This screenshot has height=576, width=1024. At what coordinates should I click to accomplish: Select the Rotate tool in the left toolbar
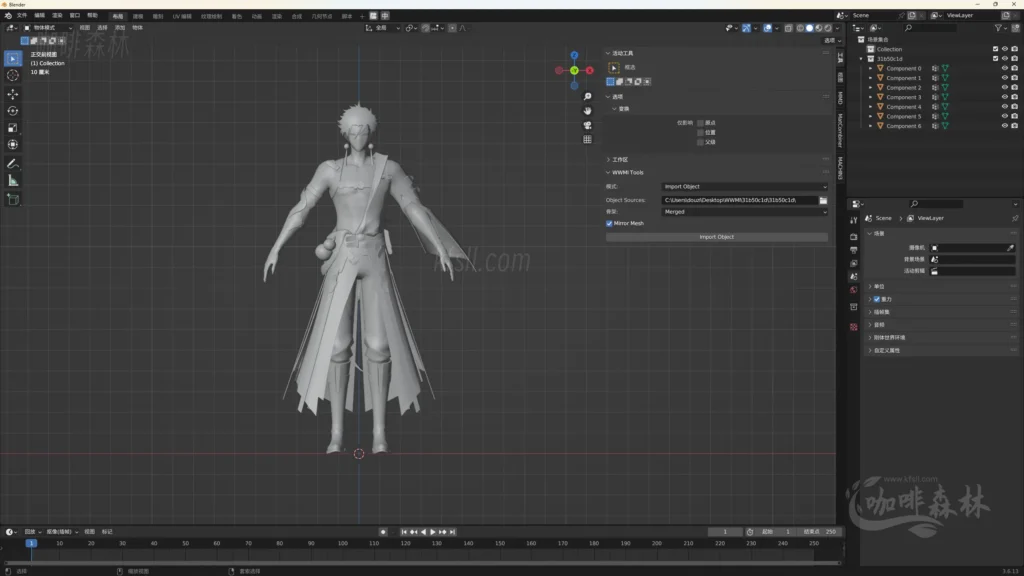point(13,111)
